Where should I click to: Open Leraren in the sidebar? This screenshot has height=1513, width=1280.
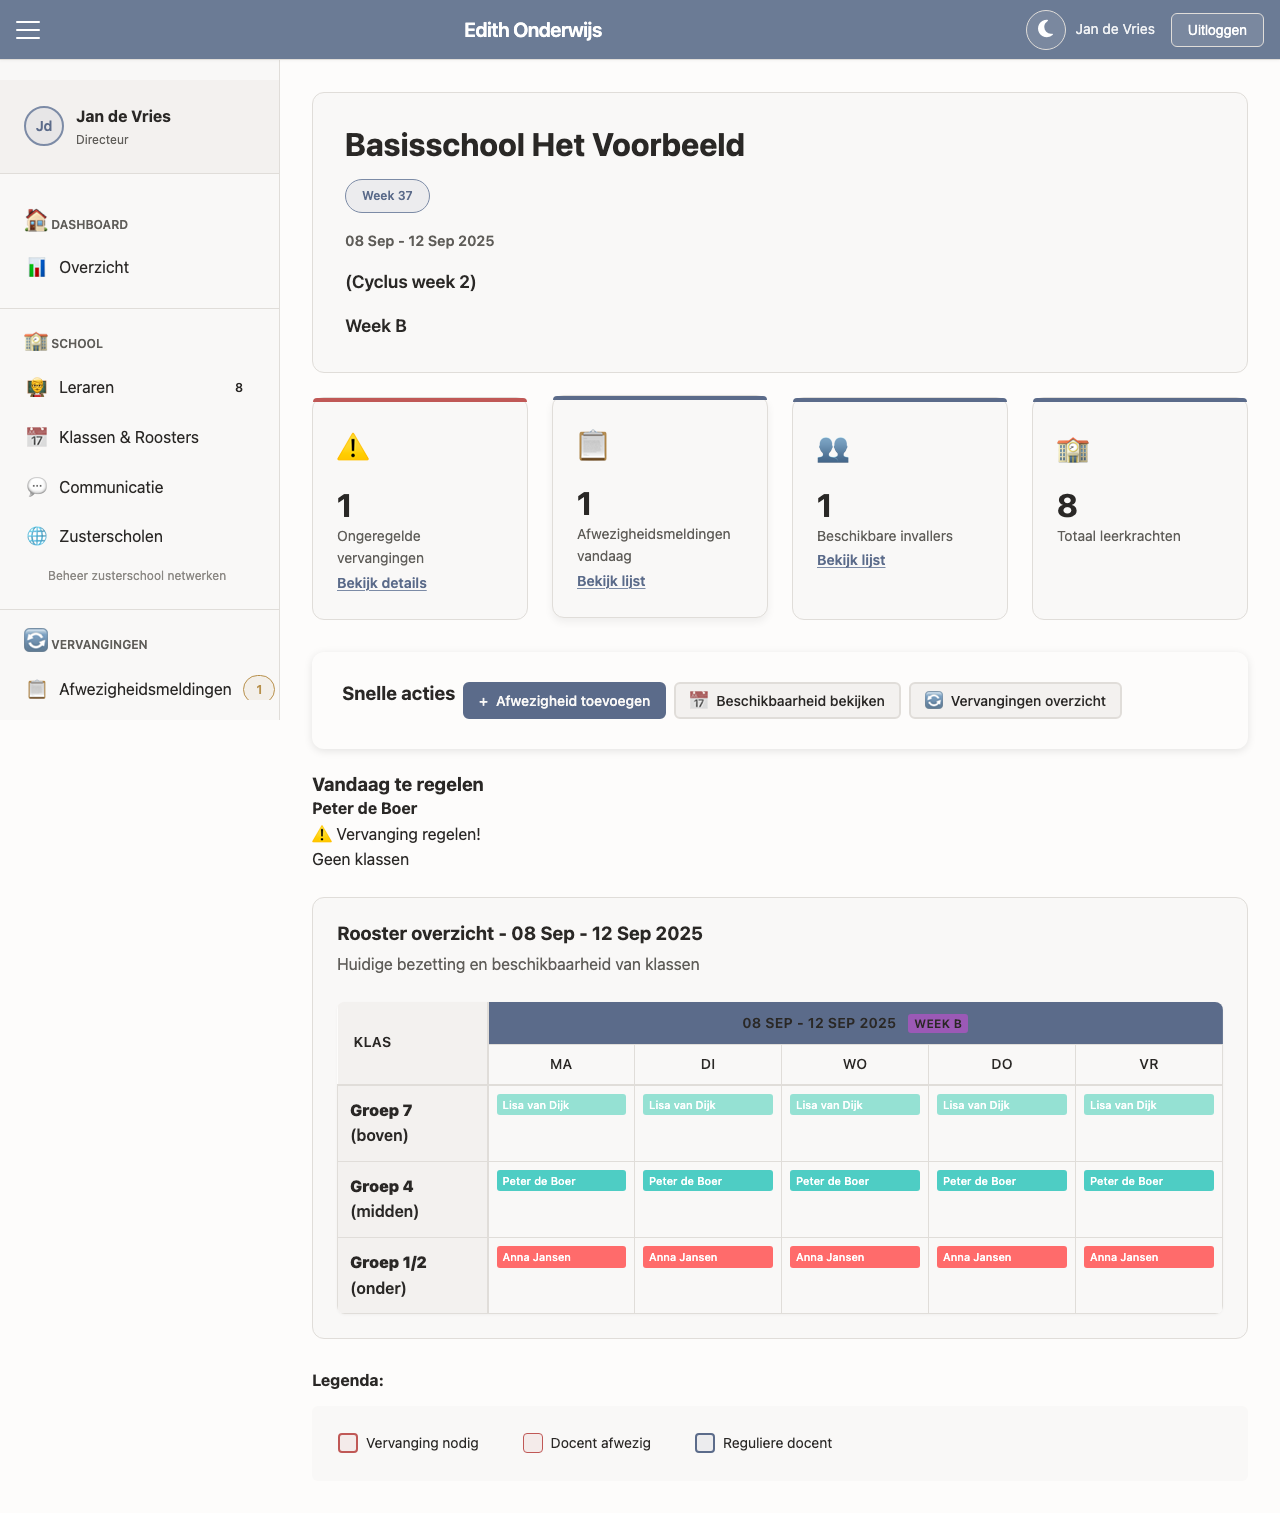140,387
